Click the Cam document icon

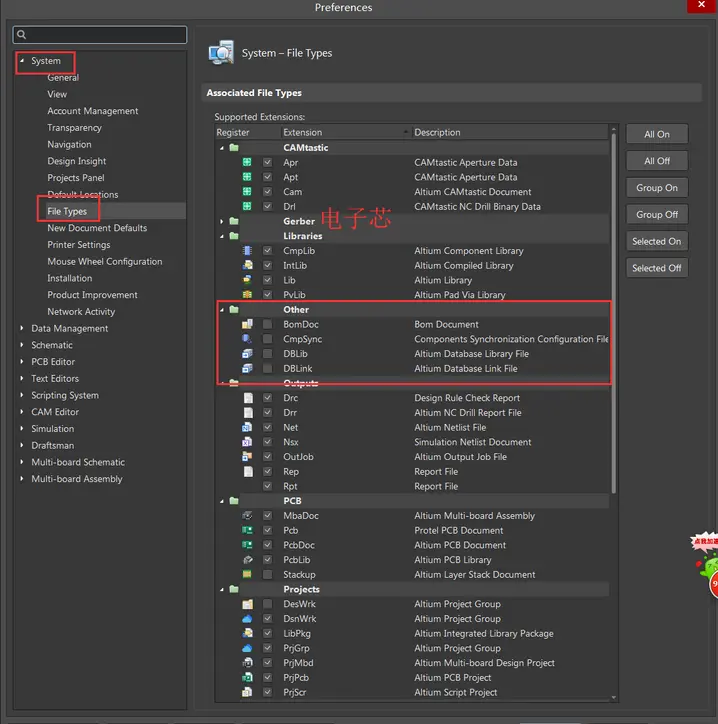pyautogui.click(x=247, y=192)
